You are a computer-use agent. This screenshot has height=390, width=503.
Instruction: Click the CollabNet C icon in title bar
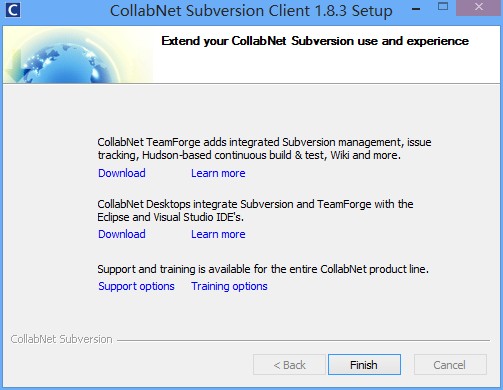[x=13, y=10]
